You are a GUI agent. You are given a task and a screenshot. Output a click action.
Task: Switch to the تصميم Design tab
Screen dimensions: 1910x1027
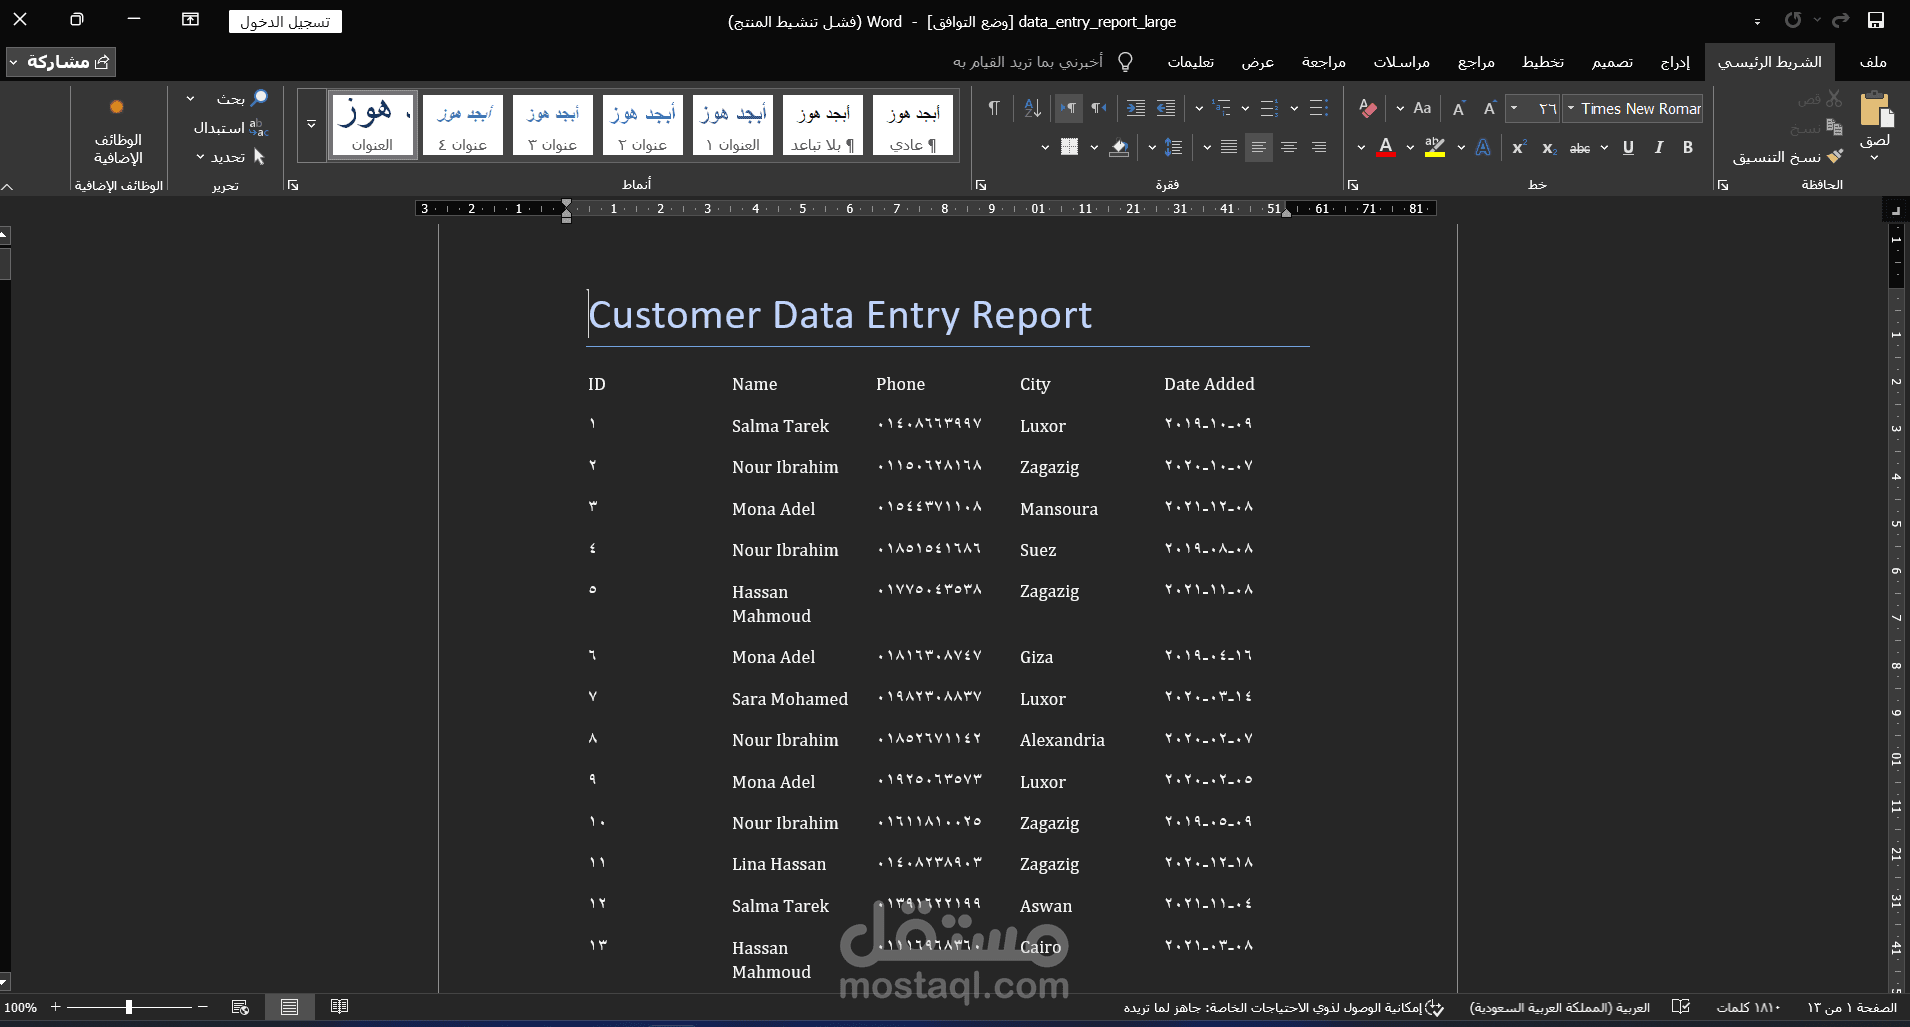pyautogui.click(x=1612, y=62)
